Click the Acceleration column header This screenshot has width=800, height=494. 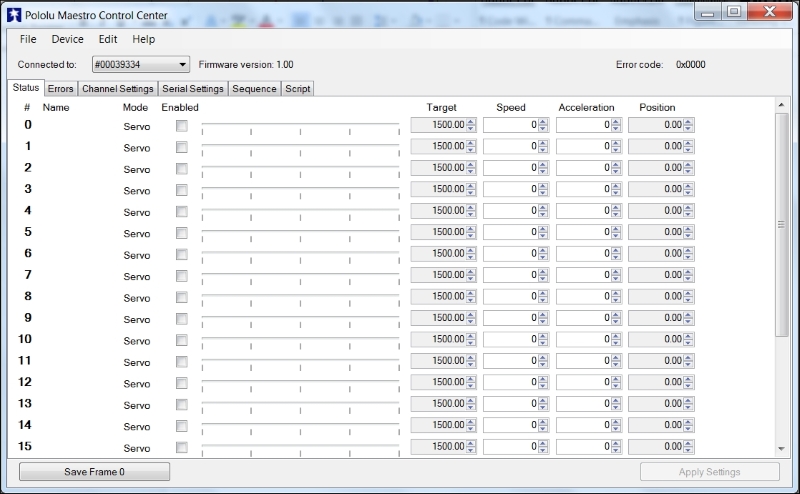[586, 108]
